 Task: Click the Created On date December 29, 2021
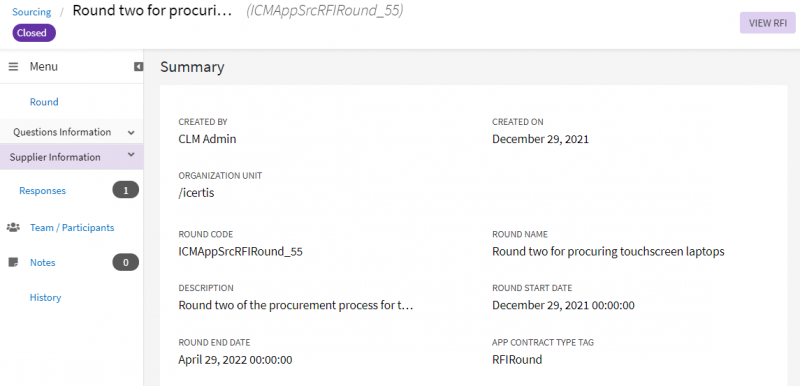pos(540,139)
